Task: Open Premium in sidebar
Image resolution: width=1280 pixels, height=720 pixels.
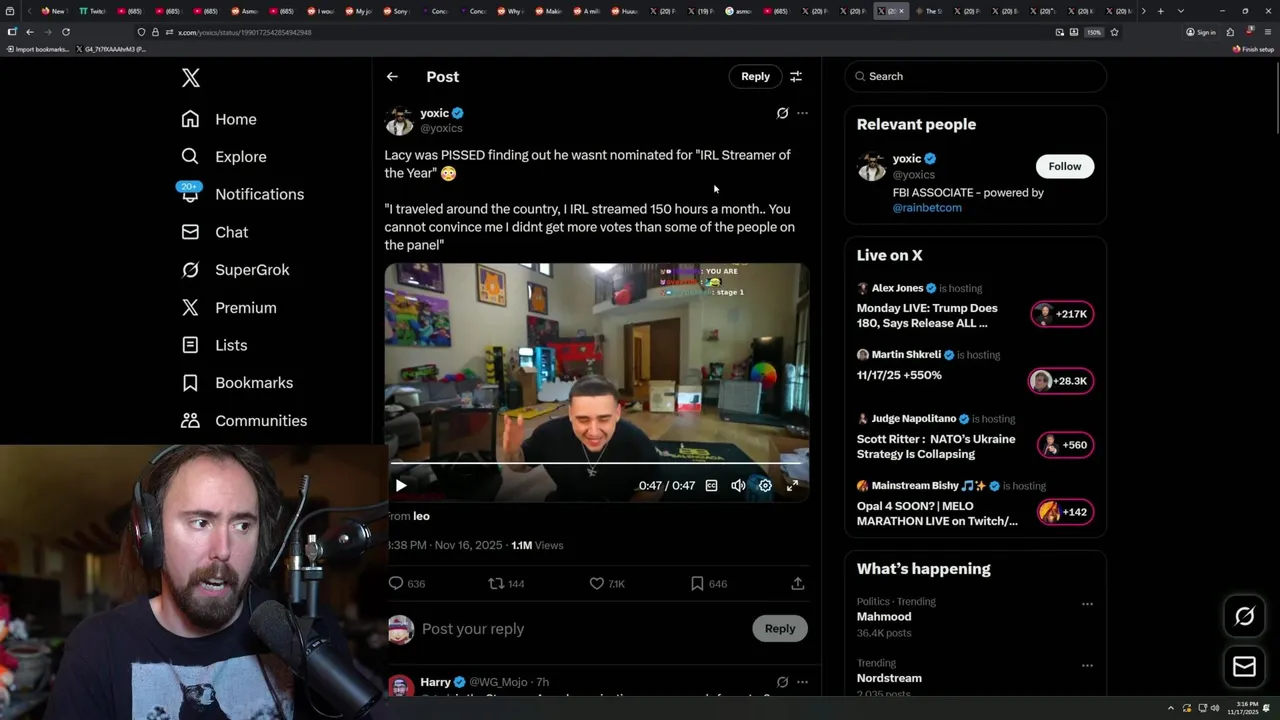Action: (229, 308)
